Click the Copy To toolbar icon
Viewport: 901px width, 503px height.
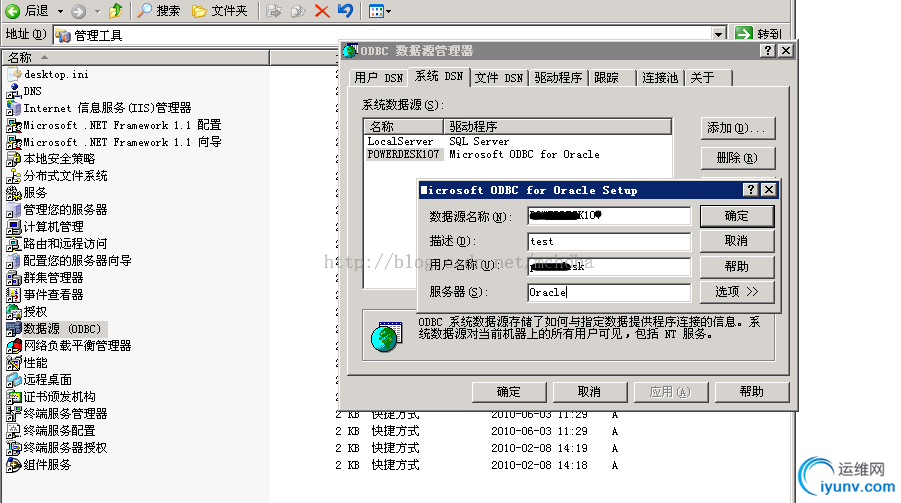[298, 11]
